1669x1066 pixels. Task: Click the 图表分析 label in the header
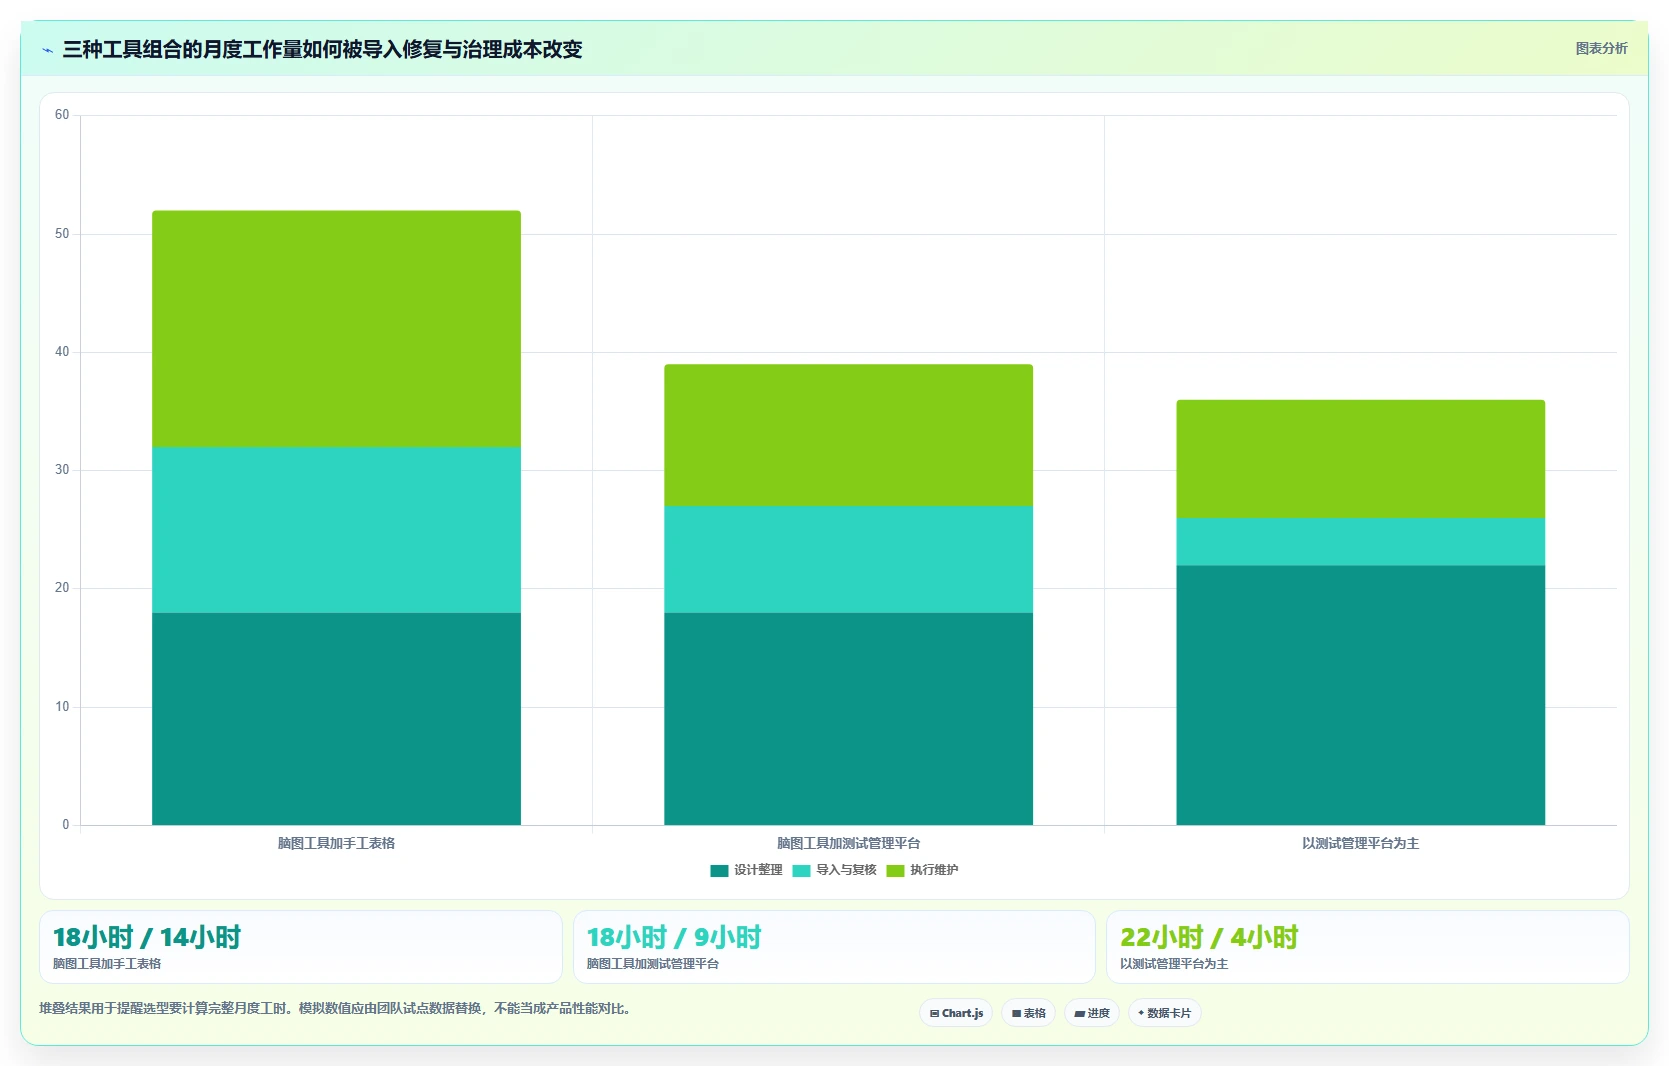[x=1601, y=48]
